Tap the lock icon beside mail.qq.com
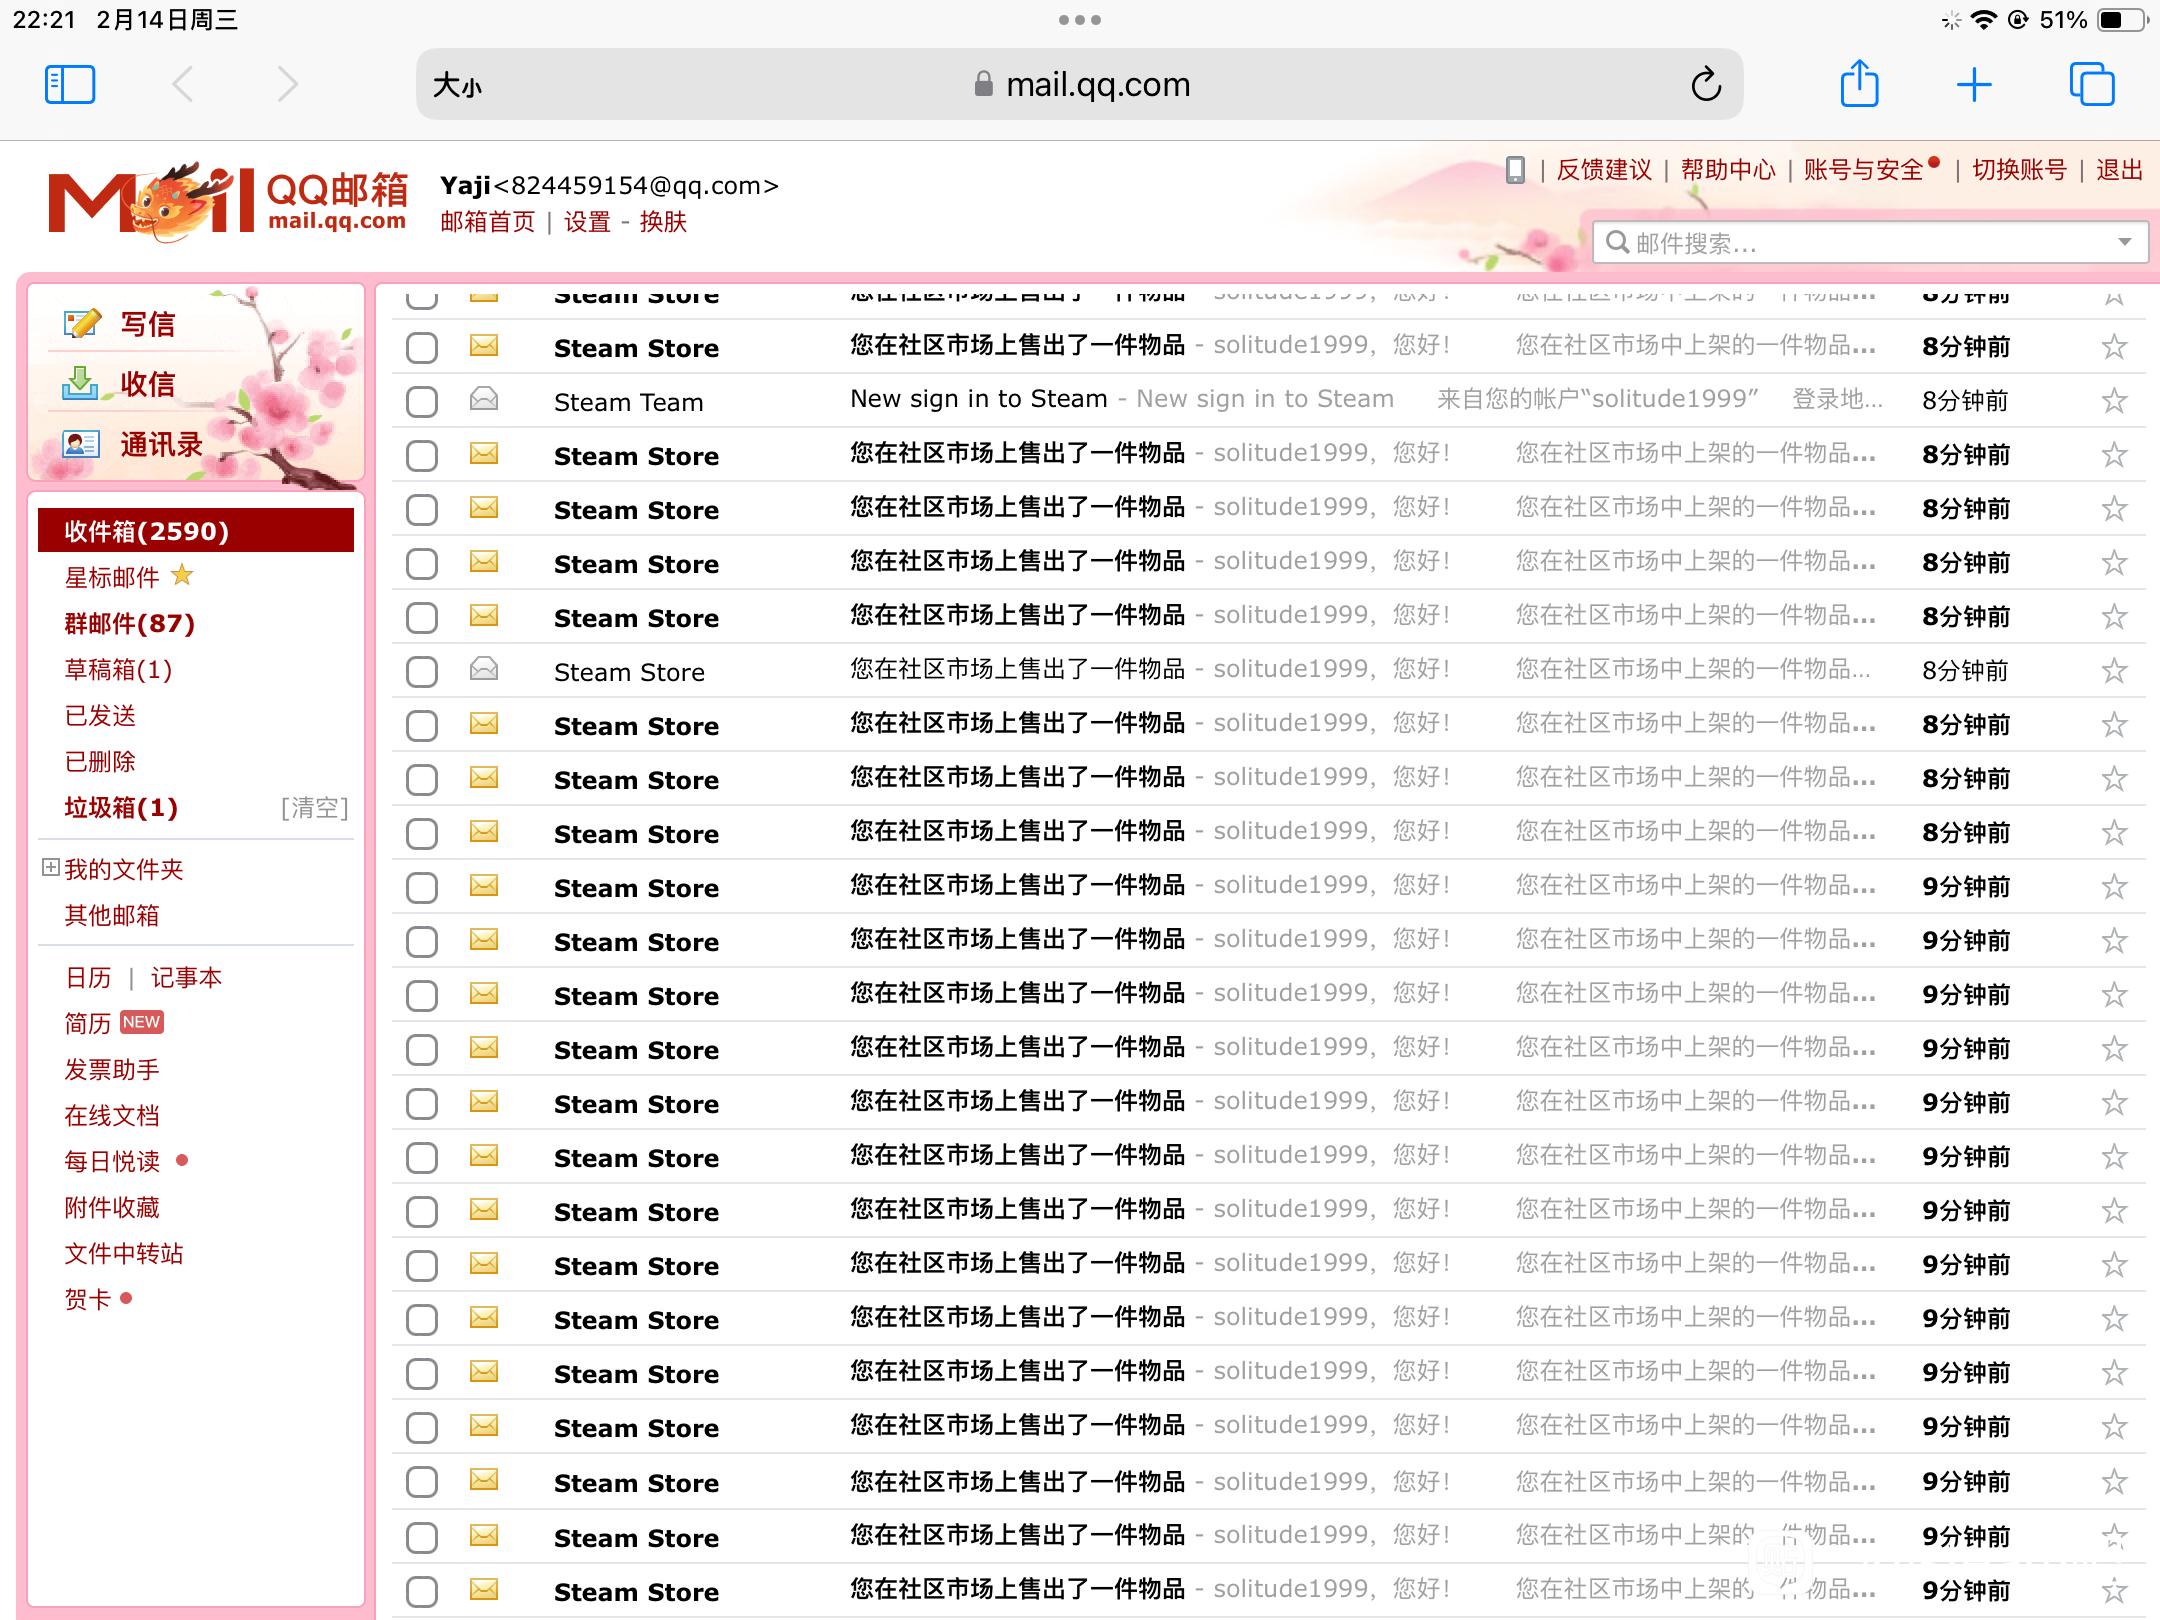This screenshot has height=1620, width=2160. (983, 84)
